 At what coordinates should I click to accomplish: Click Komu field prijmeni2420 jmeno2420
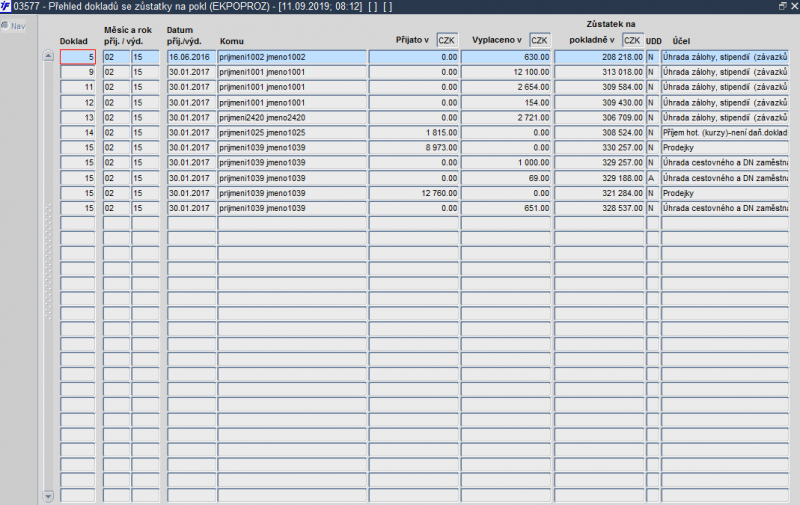click(x=292, y=117)
